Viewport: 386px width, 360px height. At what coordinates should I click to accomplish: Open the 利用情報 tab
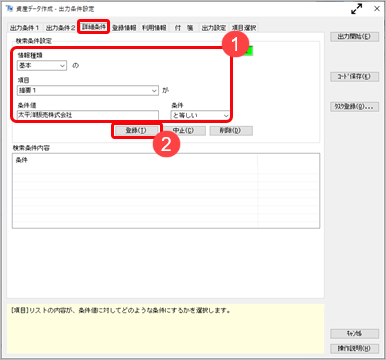154,28
